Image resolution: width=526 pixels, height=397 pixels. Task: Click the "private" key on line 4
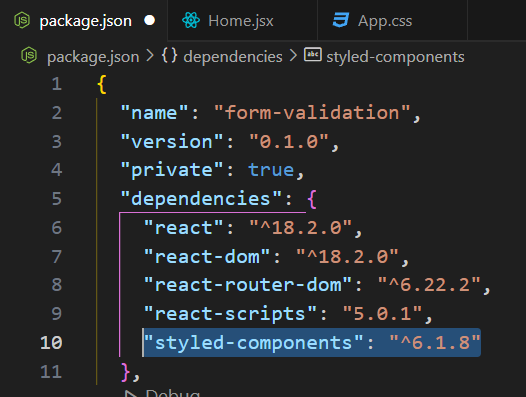[x=172, y=170]
